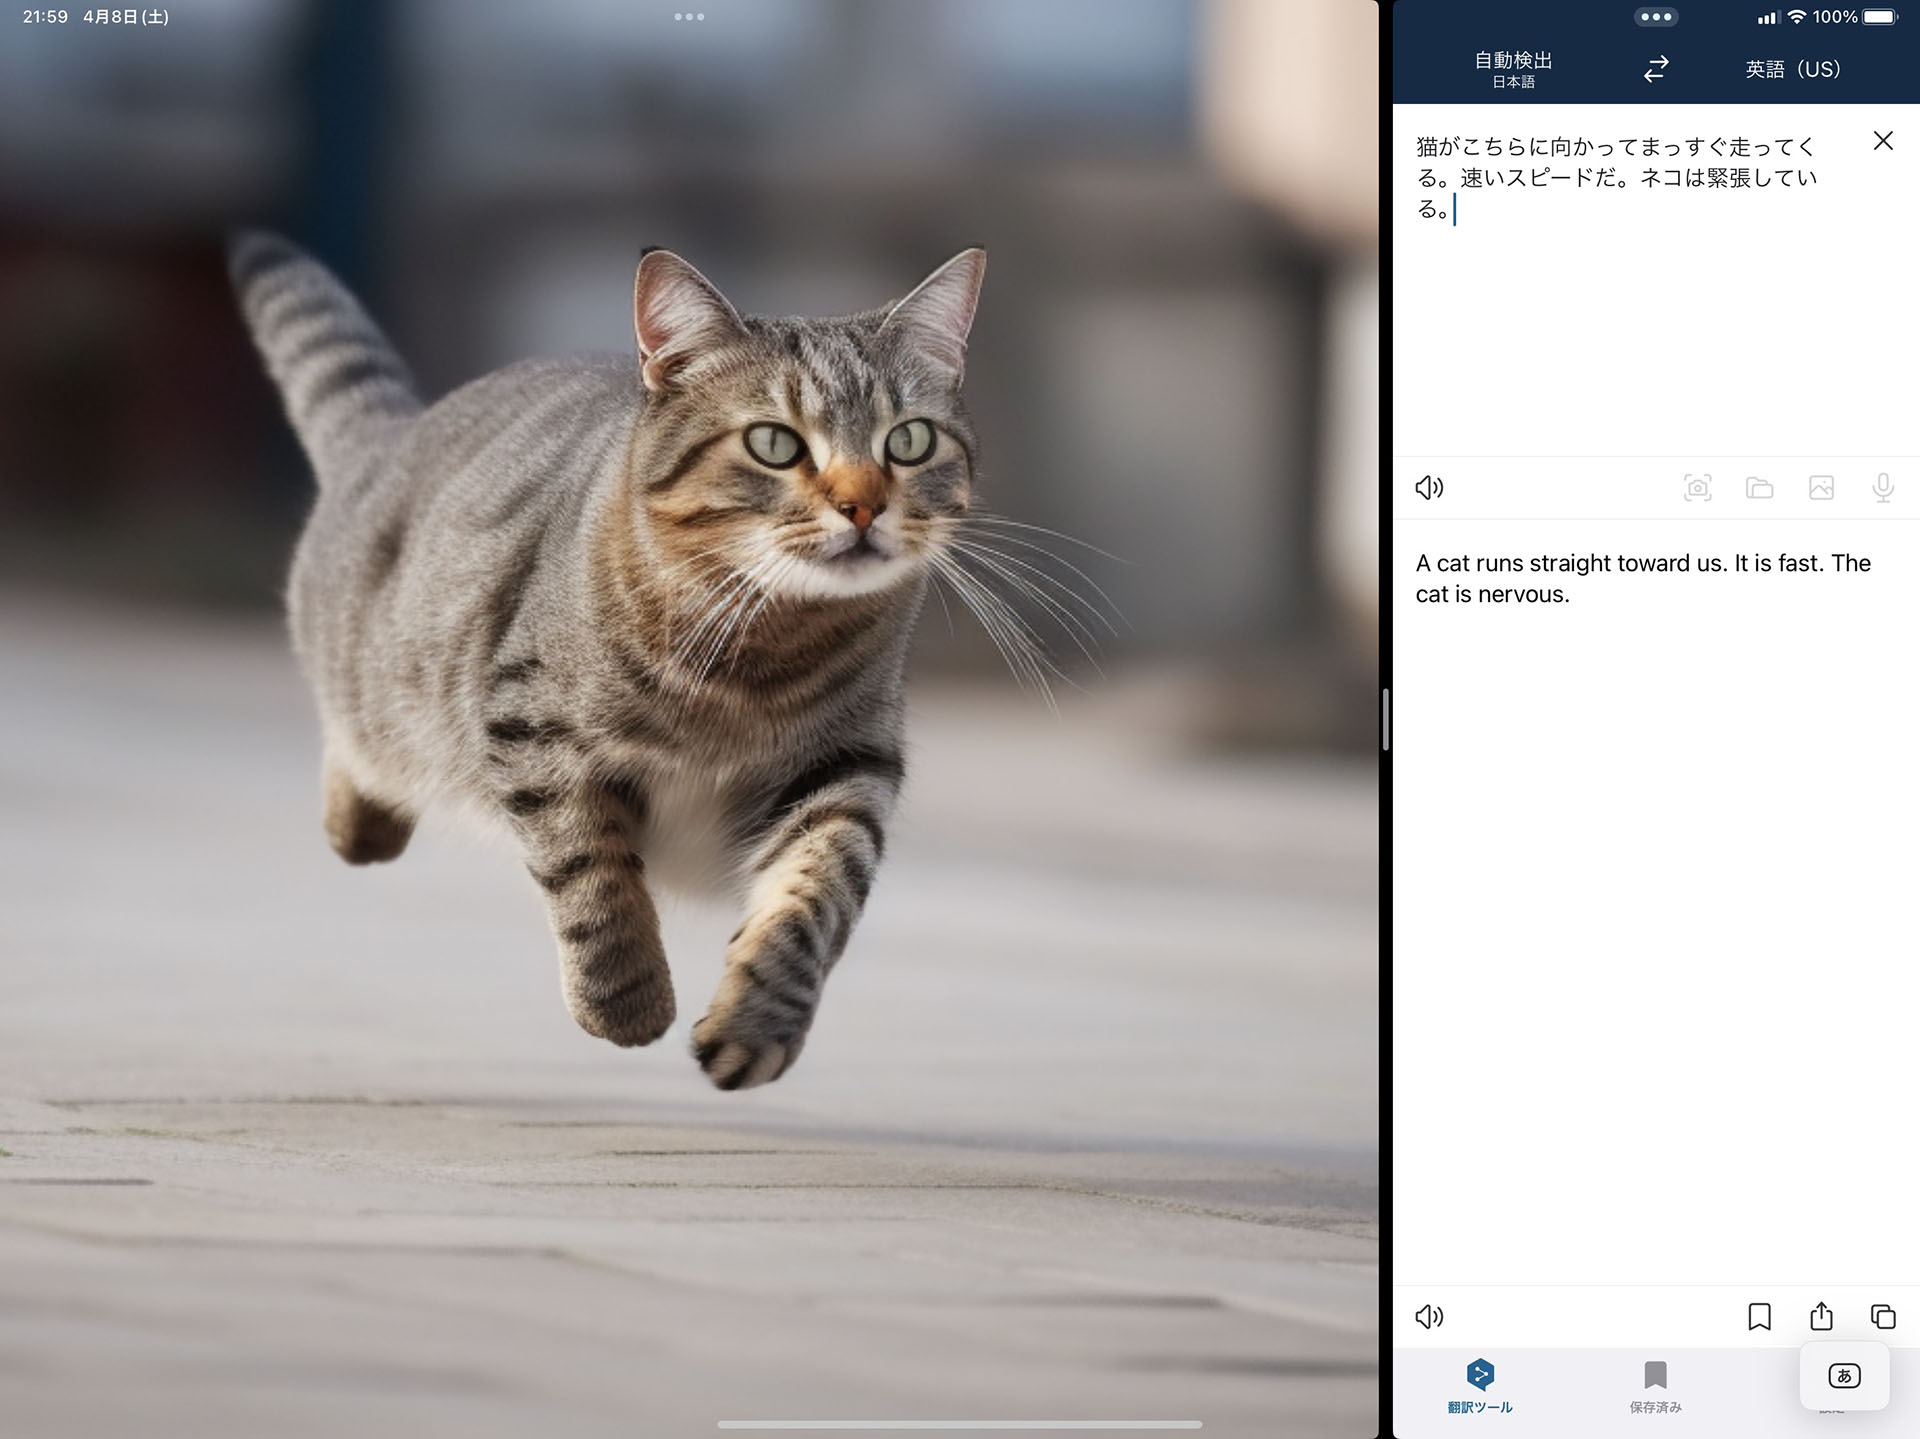This screenshot has height=1439, width=1920.
Task: Start voice input with microphone
Action: 1882,488
